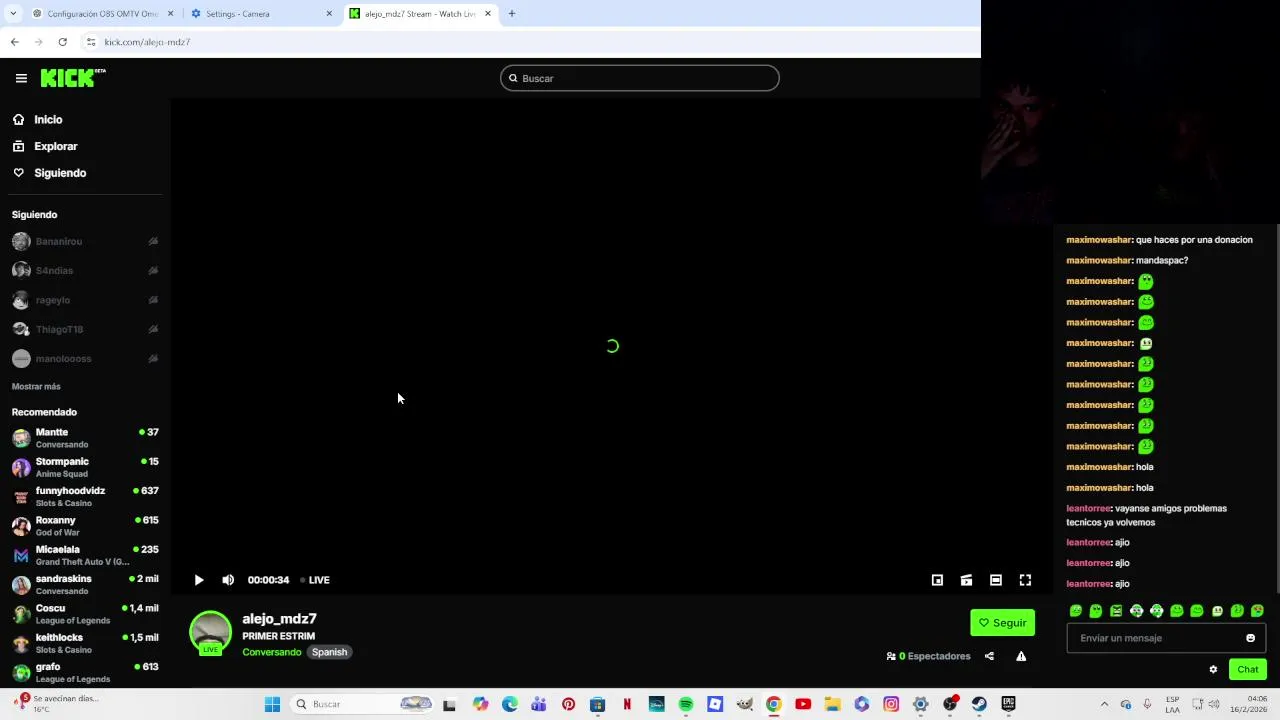Expand the list with Mostrar más
Screen dimensions: 1280x720
pos(36,386)
